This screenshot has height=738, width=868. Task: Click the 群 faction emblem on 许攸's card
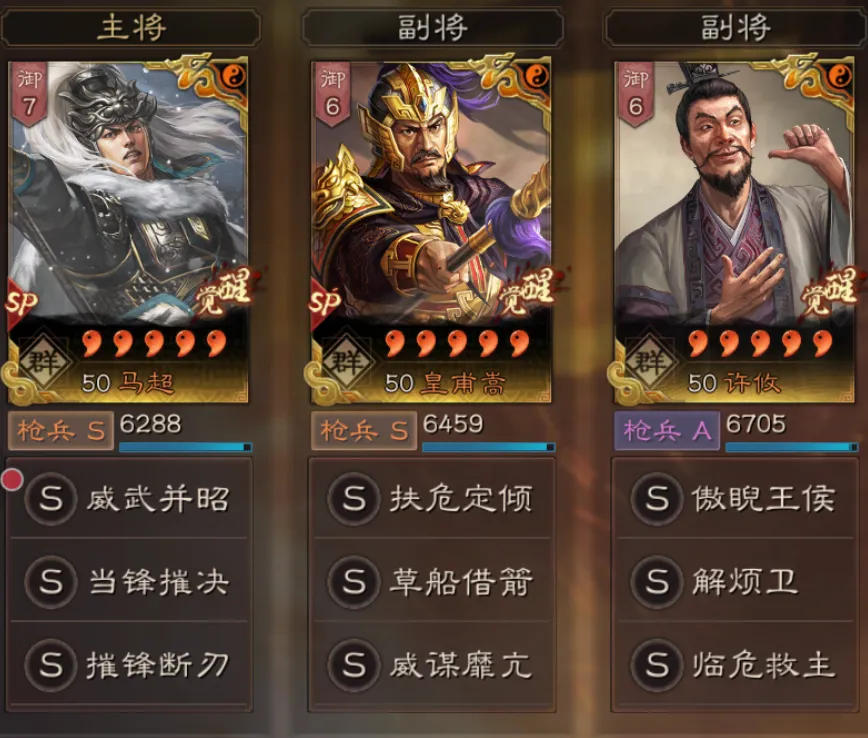tap(650, 363)
